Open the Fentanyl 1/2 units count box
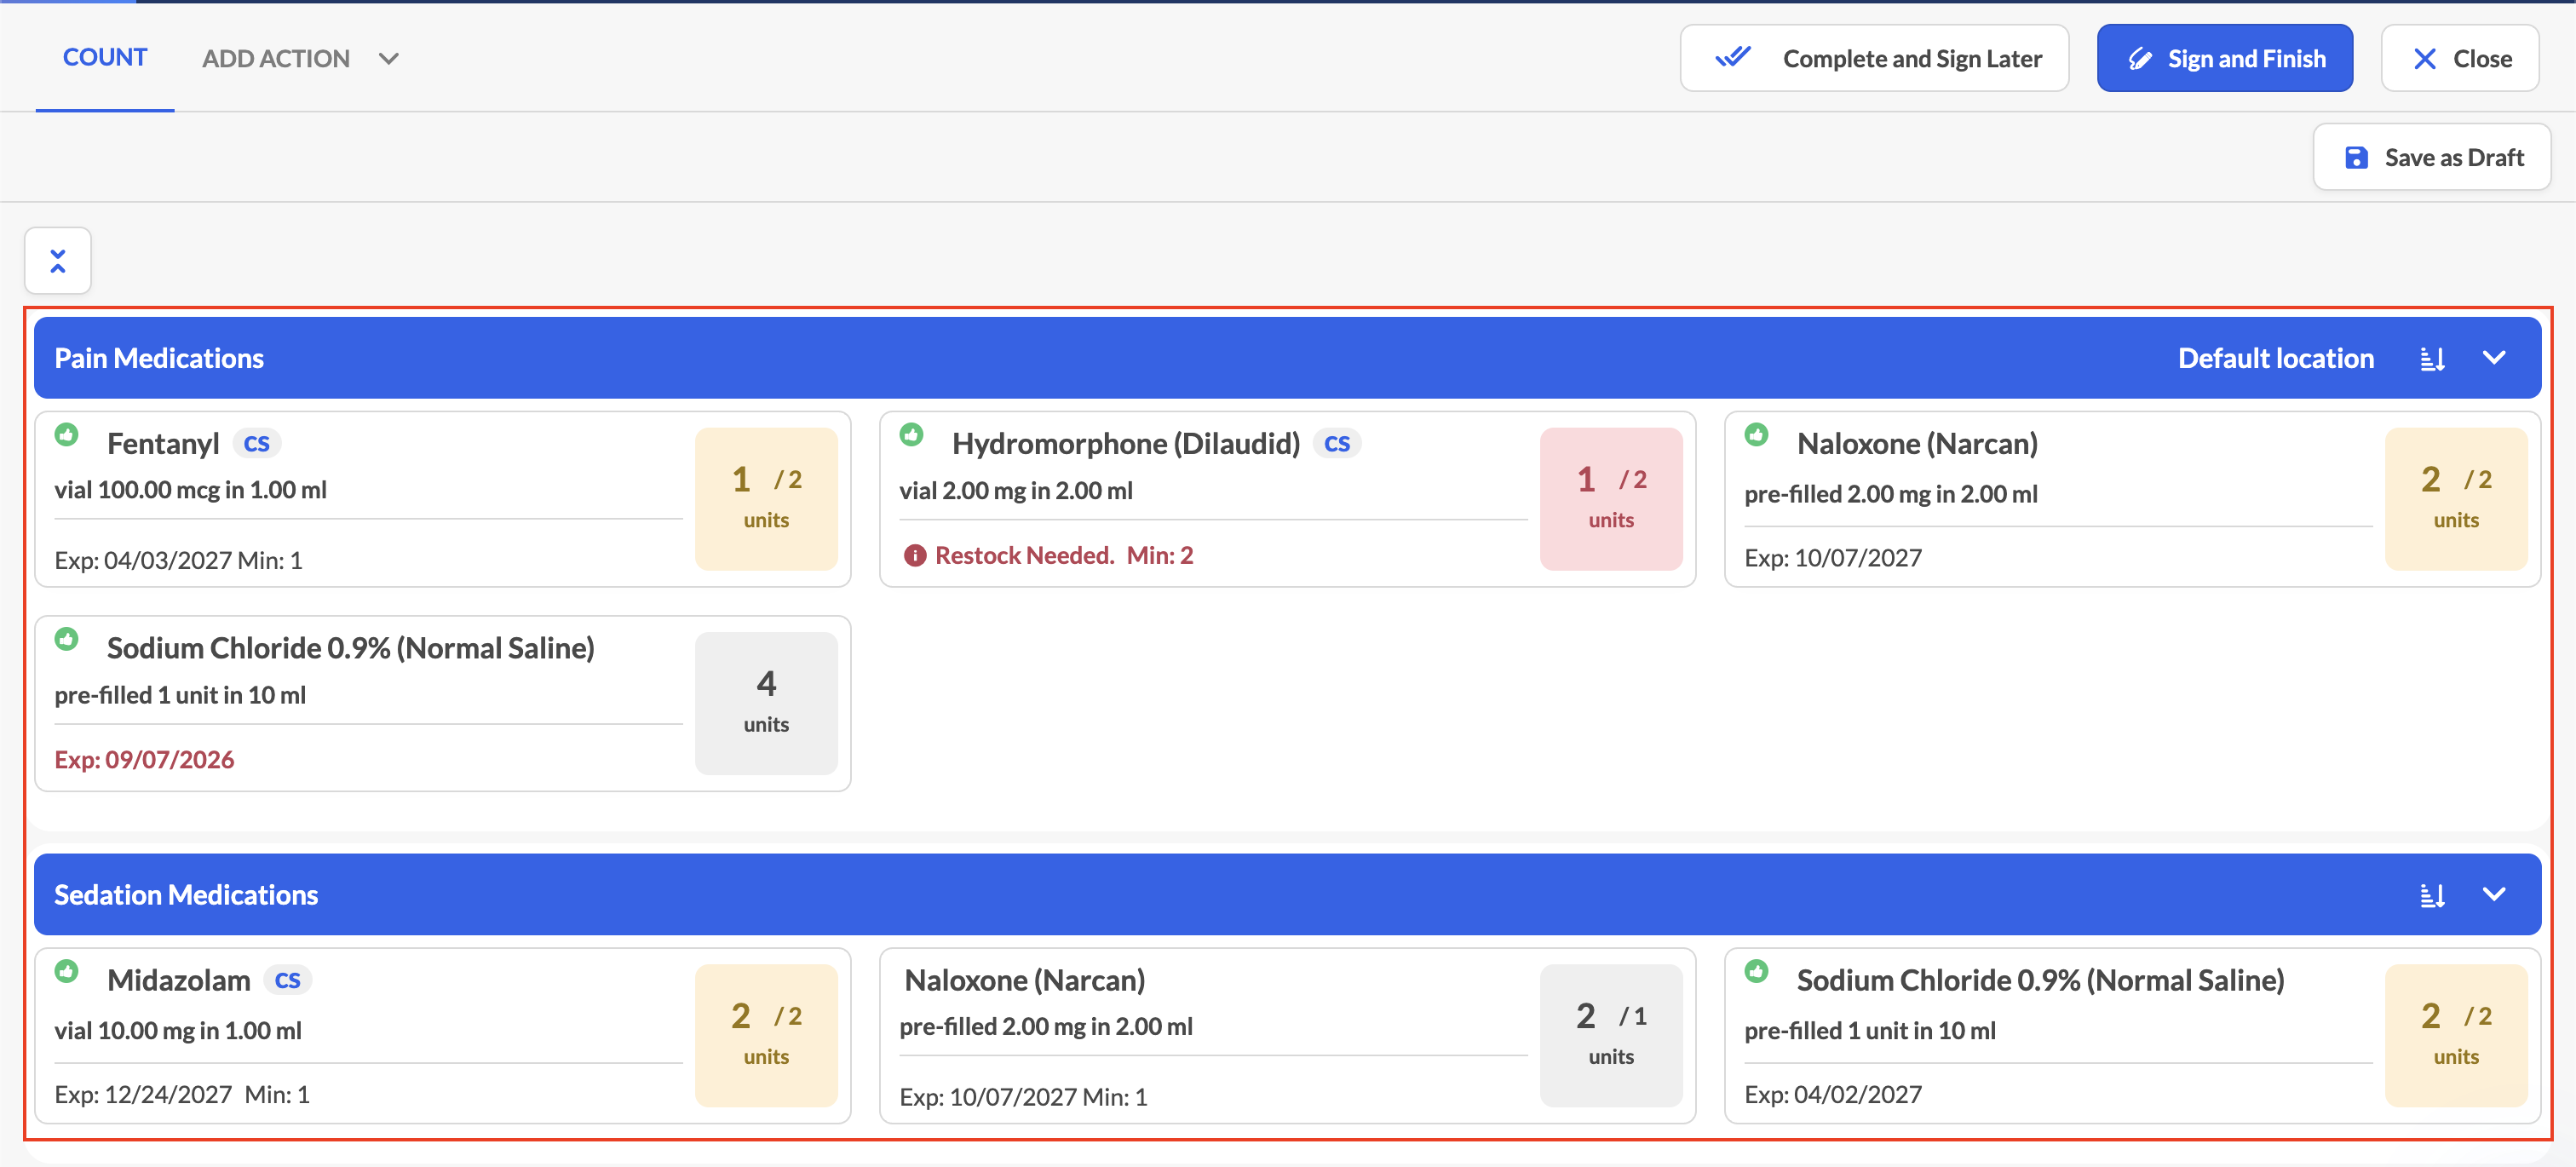 pyautogui.click(x=766, y=499)
